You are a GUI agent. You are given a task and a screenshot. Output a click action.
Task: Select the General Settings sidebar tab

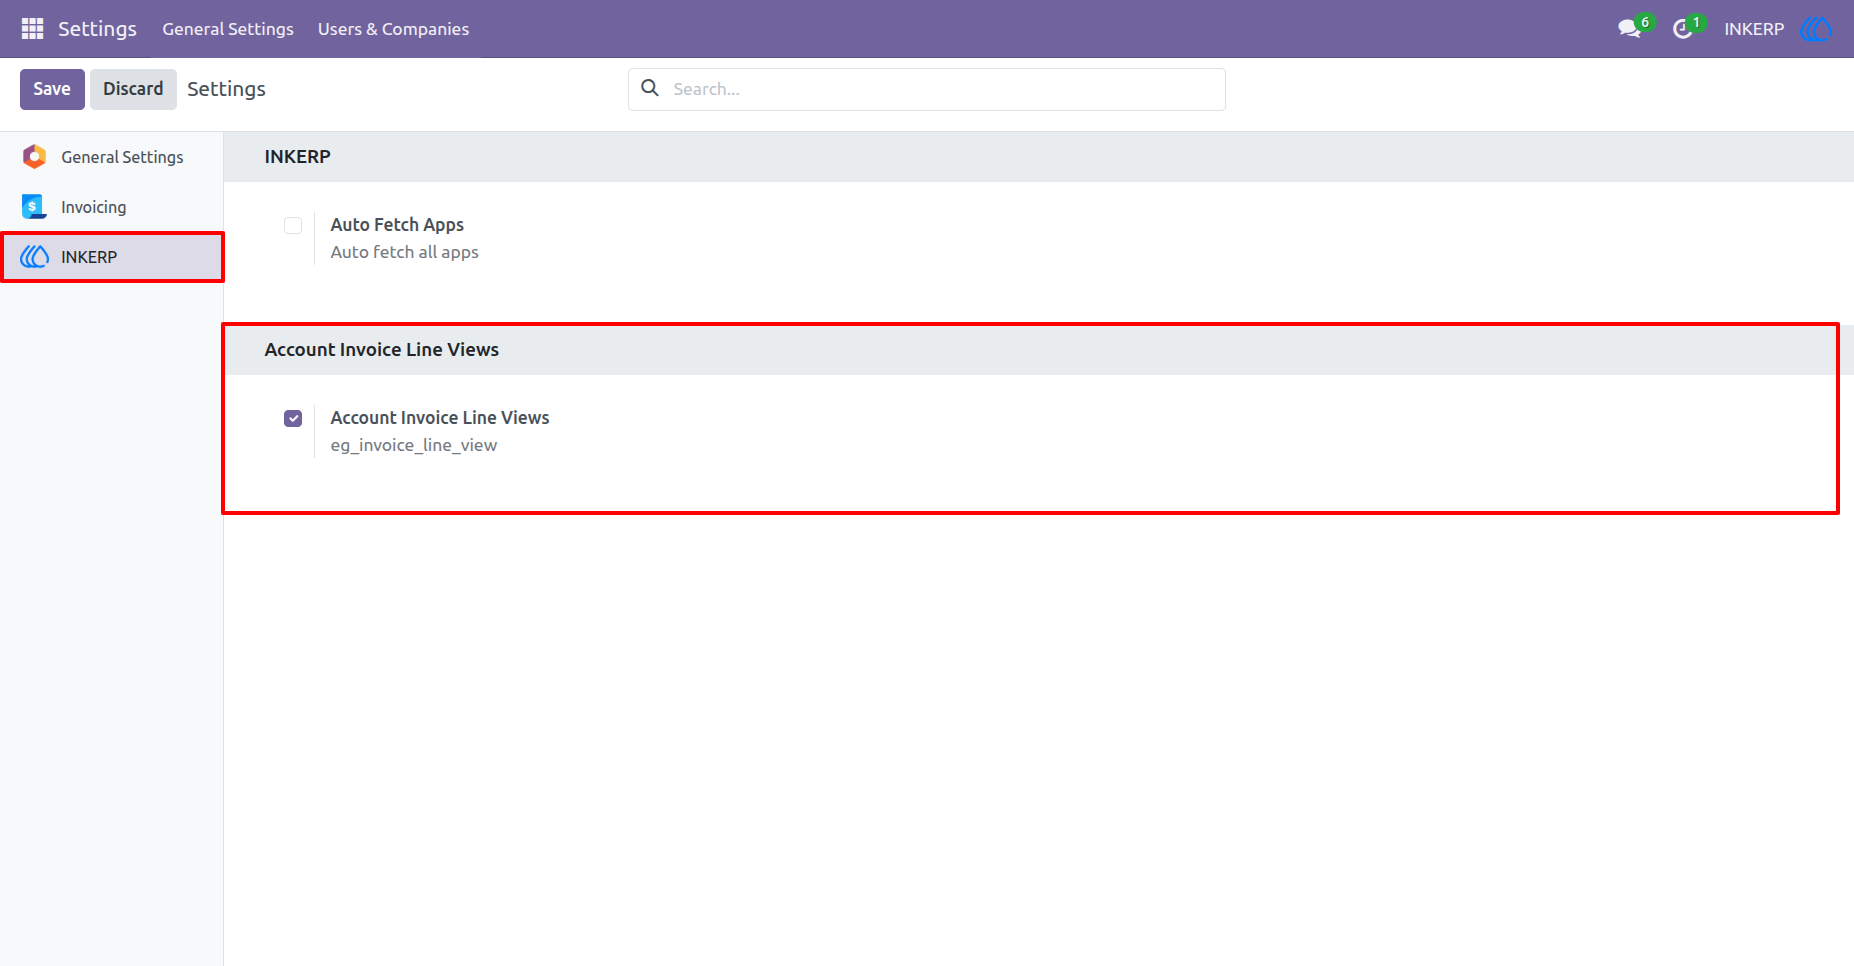point(111,157)
